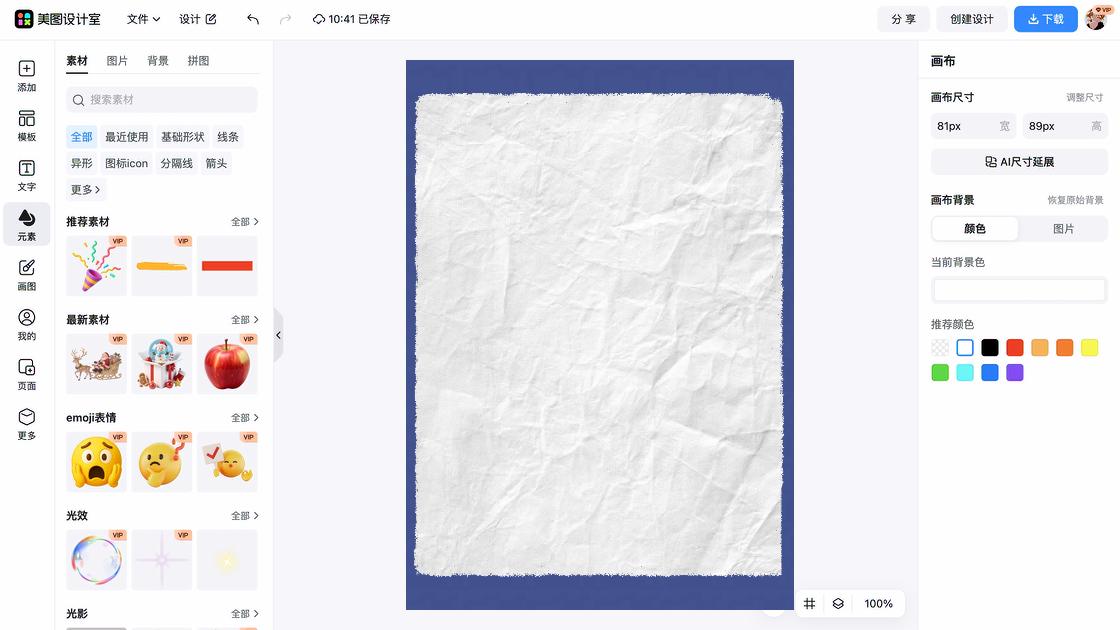Open the user avatar profile menu
Viewport: 1120px width, 630px height.
[x=1096, y=19]
